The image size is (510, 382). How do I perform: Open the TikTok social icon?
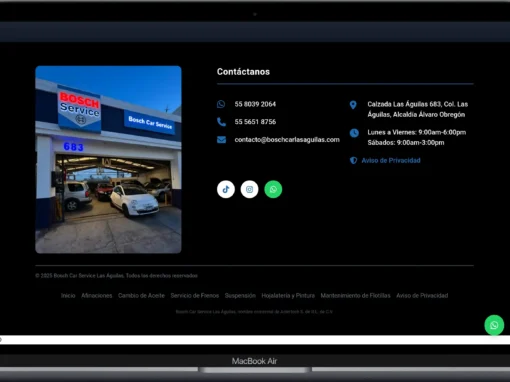[x=226, y=189]
